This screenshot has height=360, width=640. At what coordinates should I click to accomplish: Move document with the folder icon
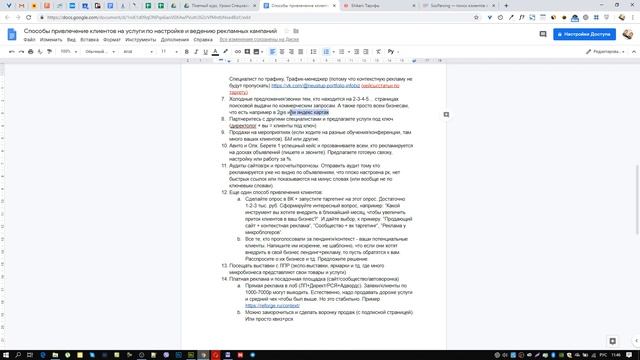coord(296,31)
